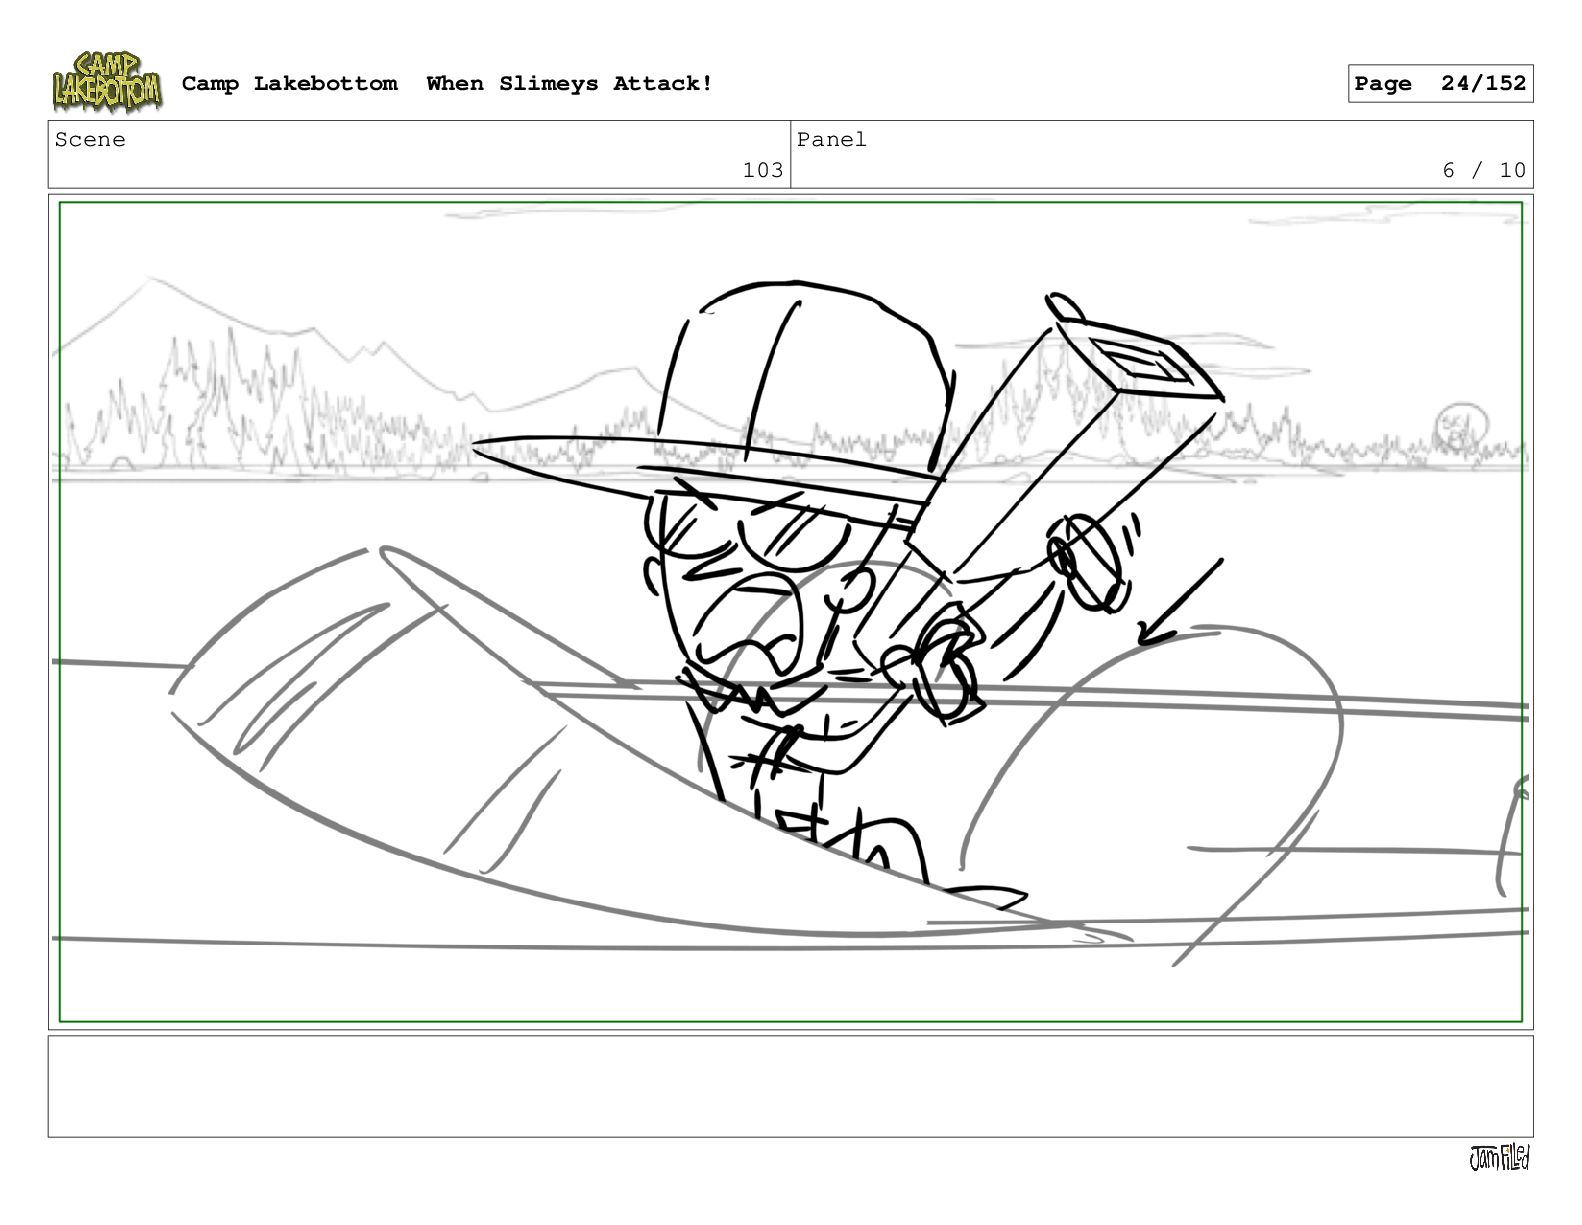Click the 'Jam Filled' signature logo
The height and width of the screenshot is (1225, 1582).
tap(1499, 1158)
